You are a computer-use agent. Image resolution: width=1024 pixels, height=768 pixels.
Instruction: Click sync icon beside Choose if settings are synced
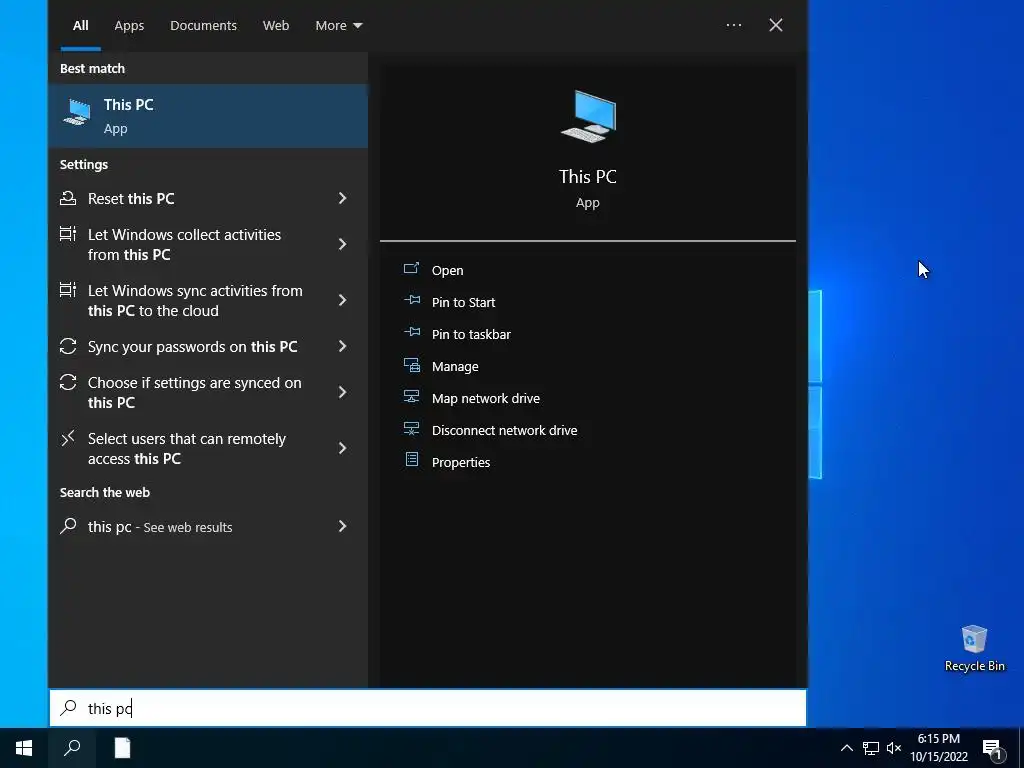point(68,381)
